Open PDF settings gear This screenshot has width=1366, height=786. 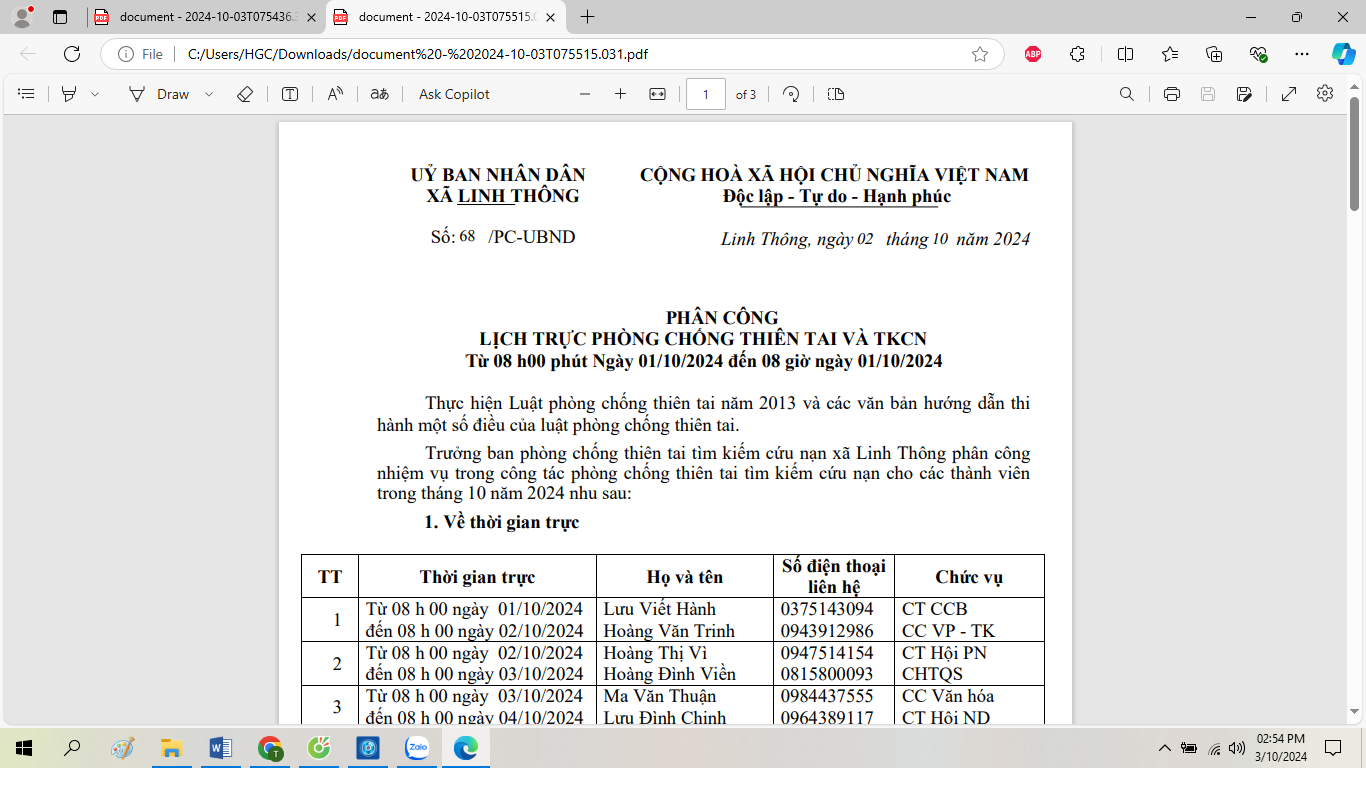[x=1325, y=93]
